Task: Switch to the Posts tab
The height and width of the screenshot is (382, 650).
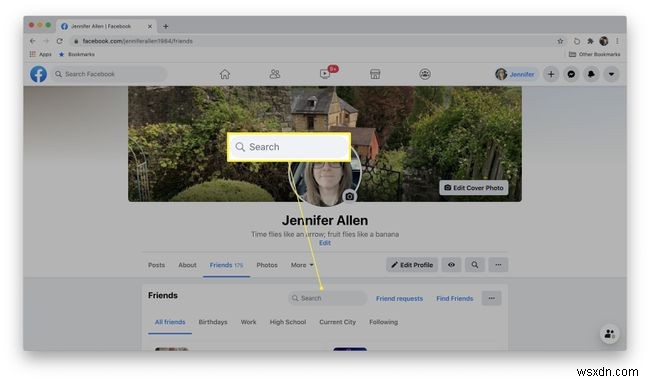Action: click(x=156, y=265)
